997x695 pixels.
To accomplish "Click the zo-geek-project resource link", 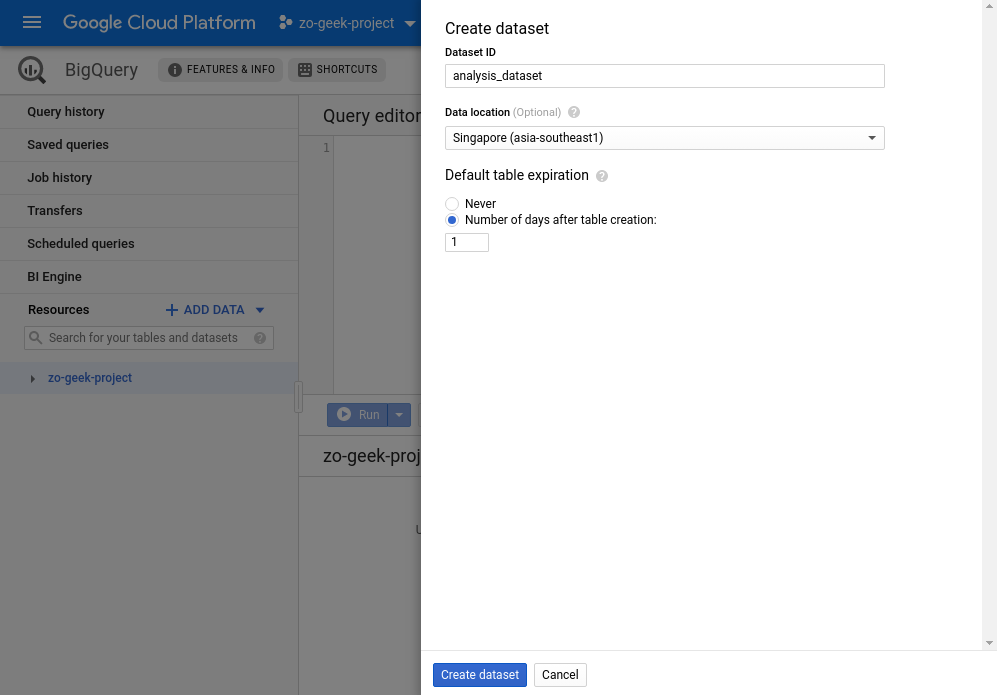I will (90, 378).
